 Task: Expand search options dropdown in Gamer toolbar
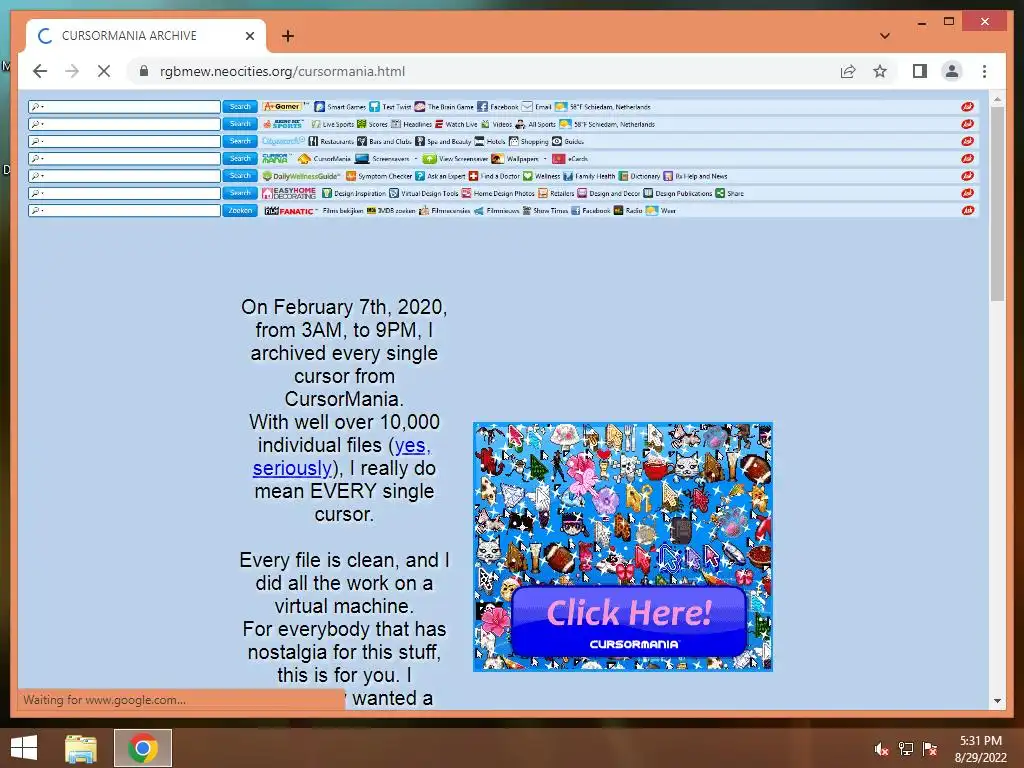point(37,106)
